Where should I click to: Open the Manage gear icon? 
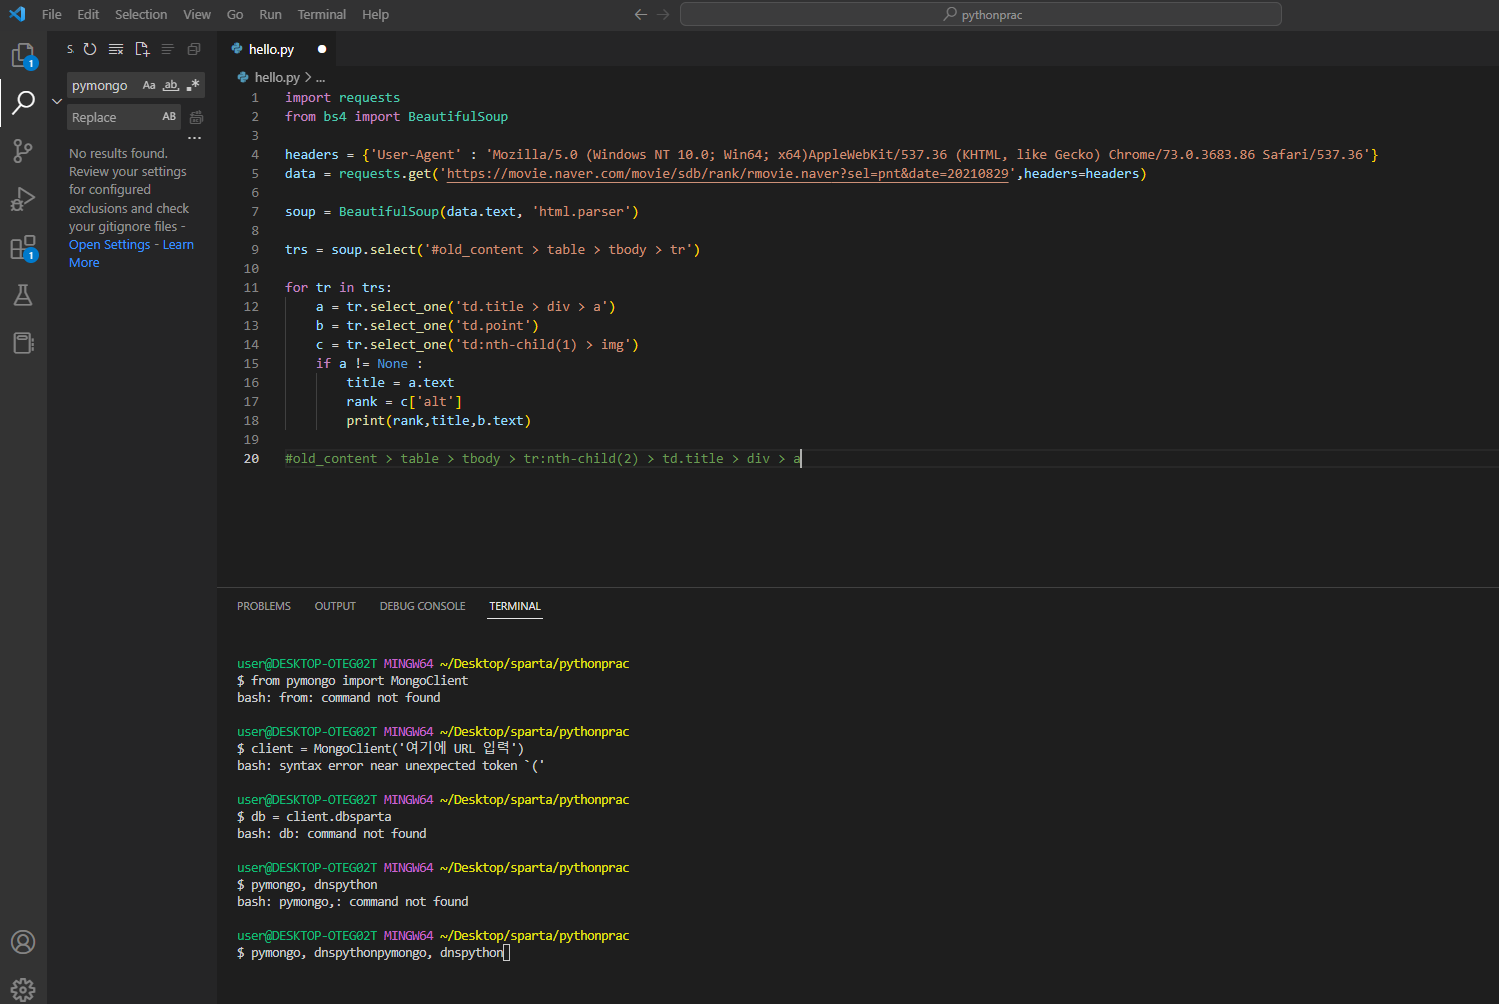(23, 989)
